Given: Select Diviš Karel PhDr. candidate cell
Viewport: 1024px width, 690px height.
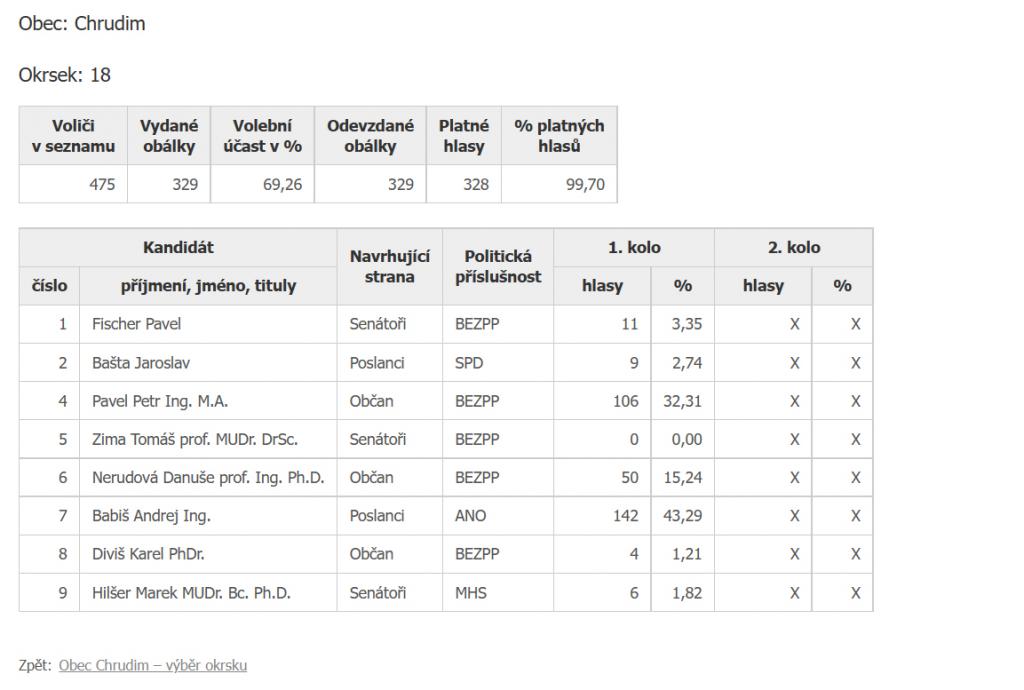Looking at the screenshot, I should click(x=208, y=554).
